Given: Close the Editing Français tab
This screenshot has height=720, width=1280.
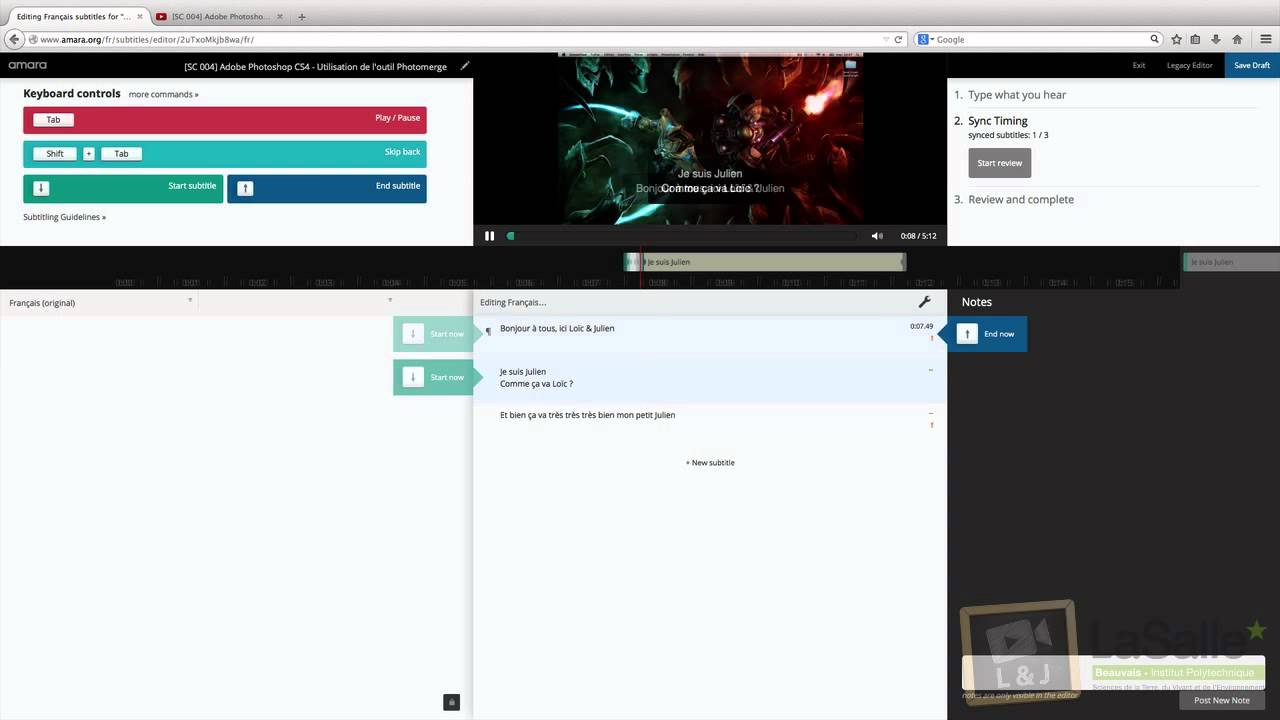Looking at the screenshot, I should (142, 17).
